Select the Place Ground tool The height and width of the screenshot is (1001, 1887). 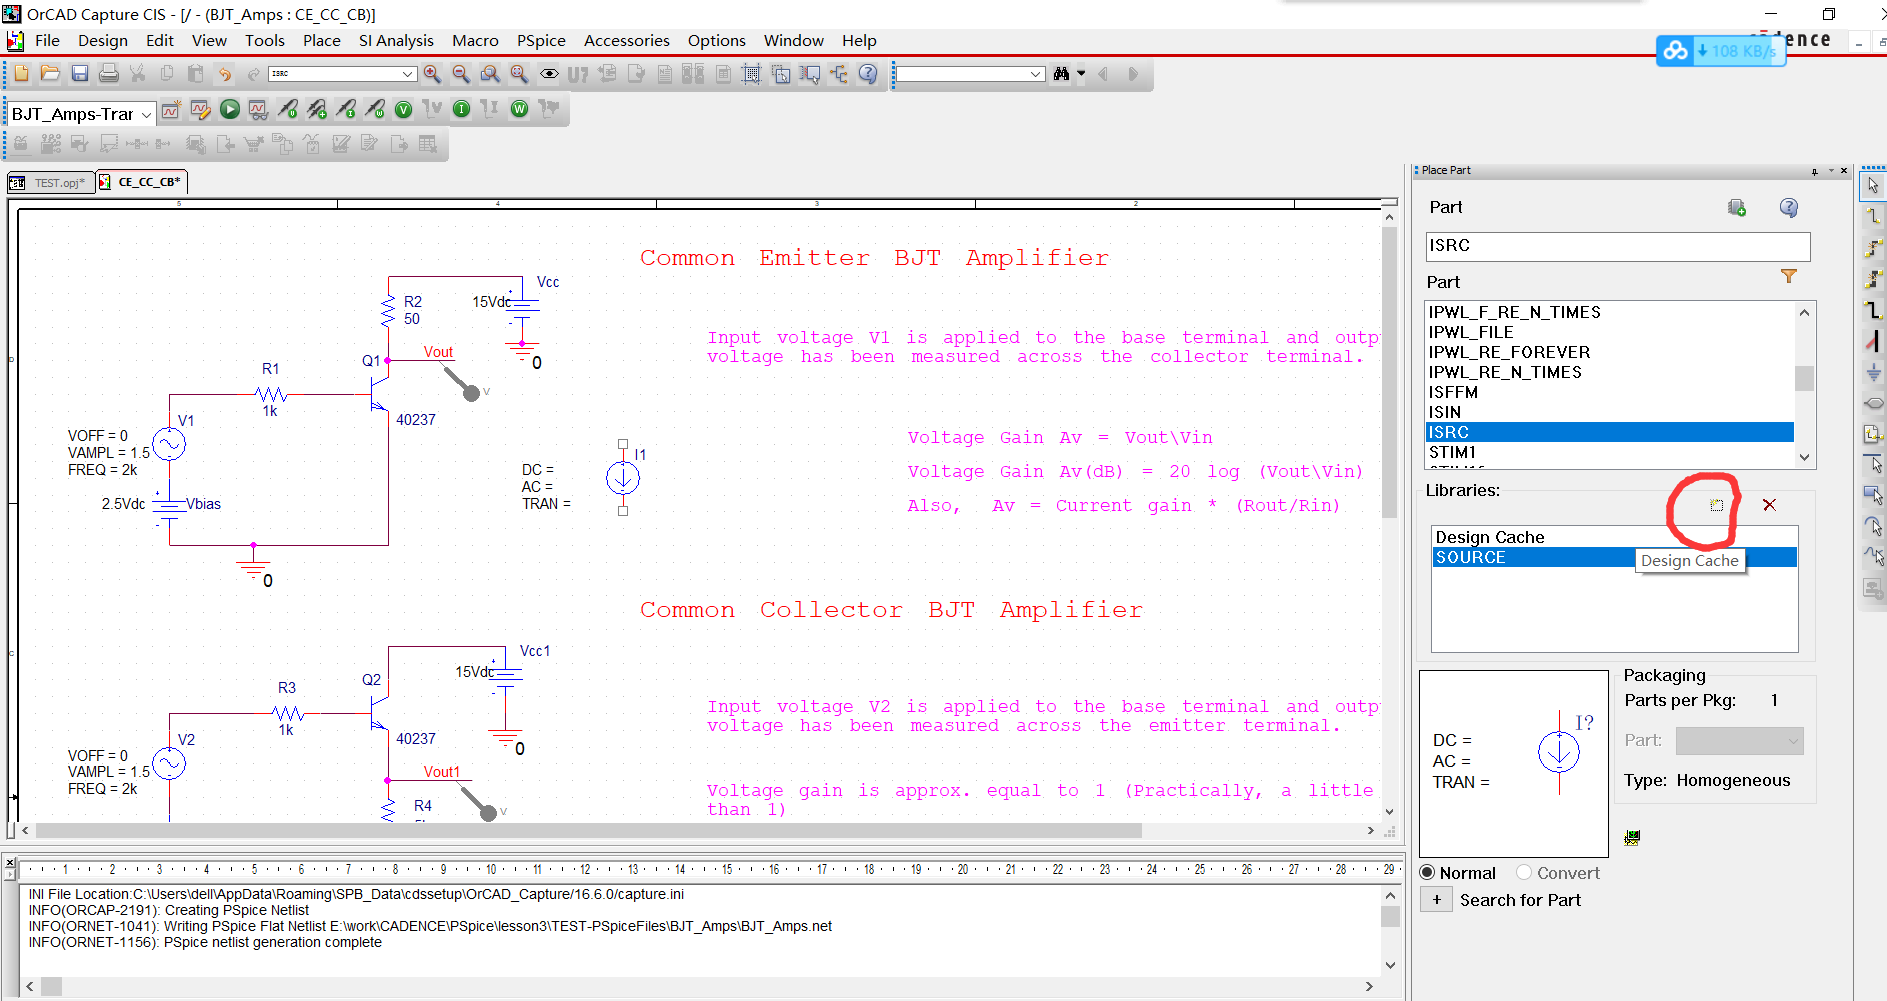[x=1873, y=372]
